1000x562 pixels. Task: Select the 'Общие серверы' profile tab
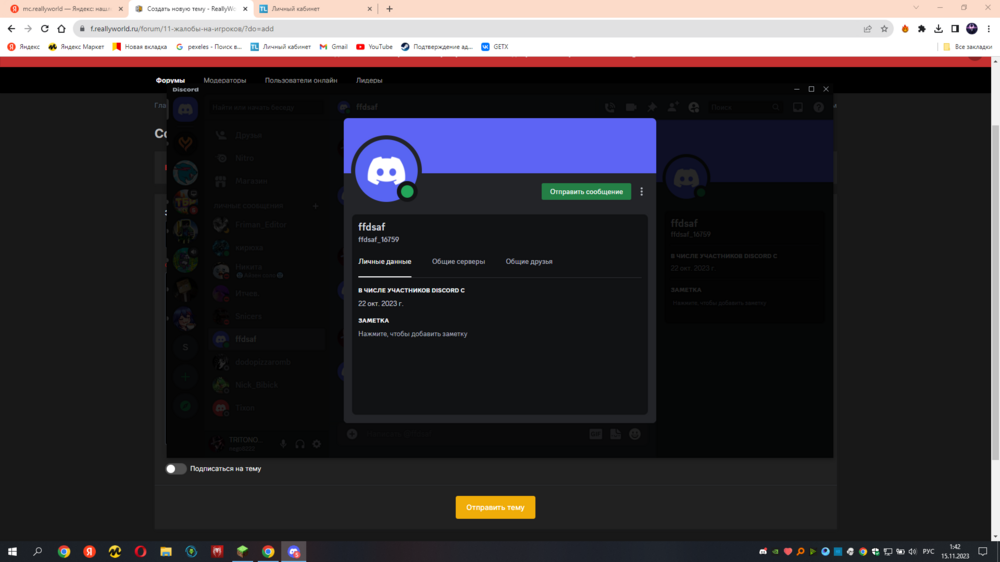pos(458,262)
